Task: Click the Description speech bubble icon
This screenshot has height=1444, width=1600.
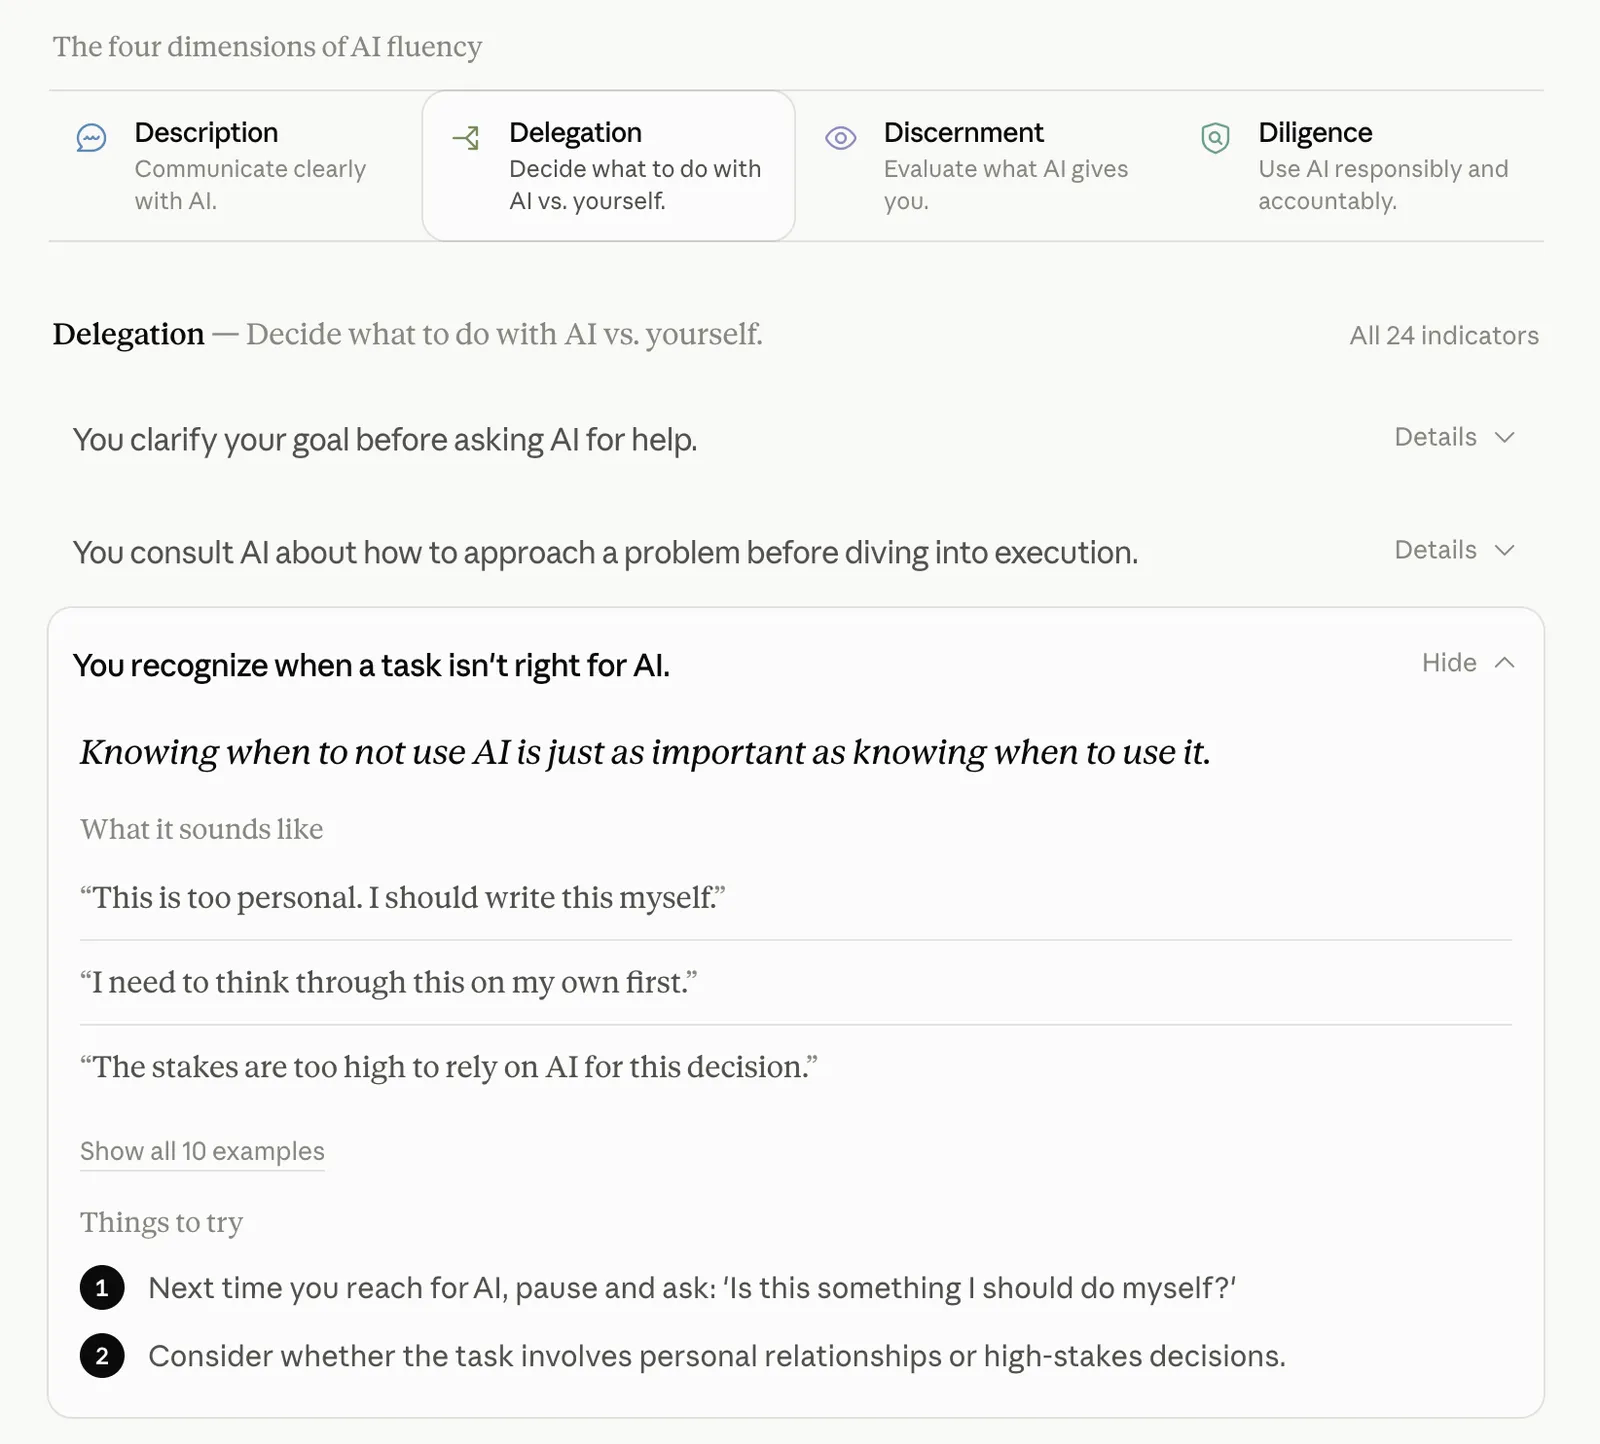Action: coord(91,138)
